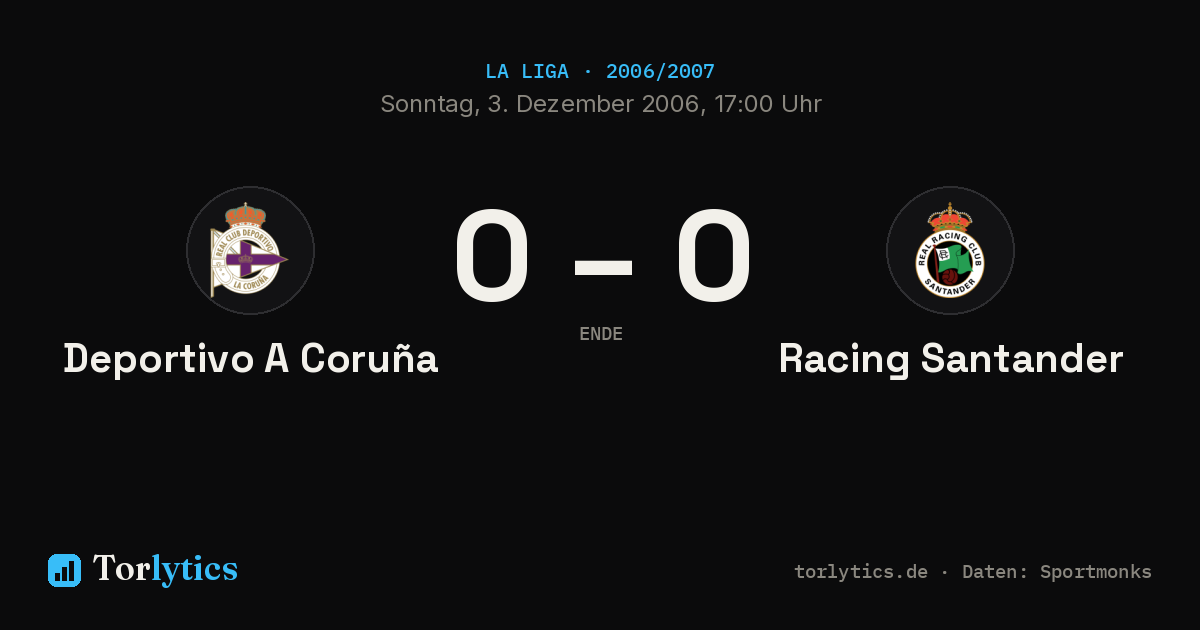This screenshot has height=630, width=1200.
Task: Select the Racing Santander team name
Action: 951,359
